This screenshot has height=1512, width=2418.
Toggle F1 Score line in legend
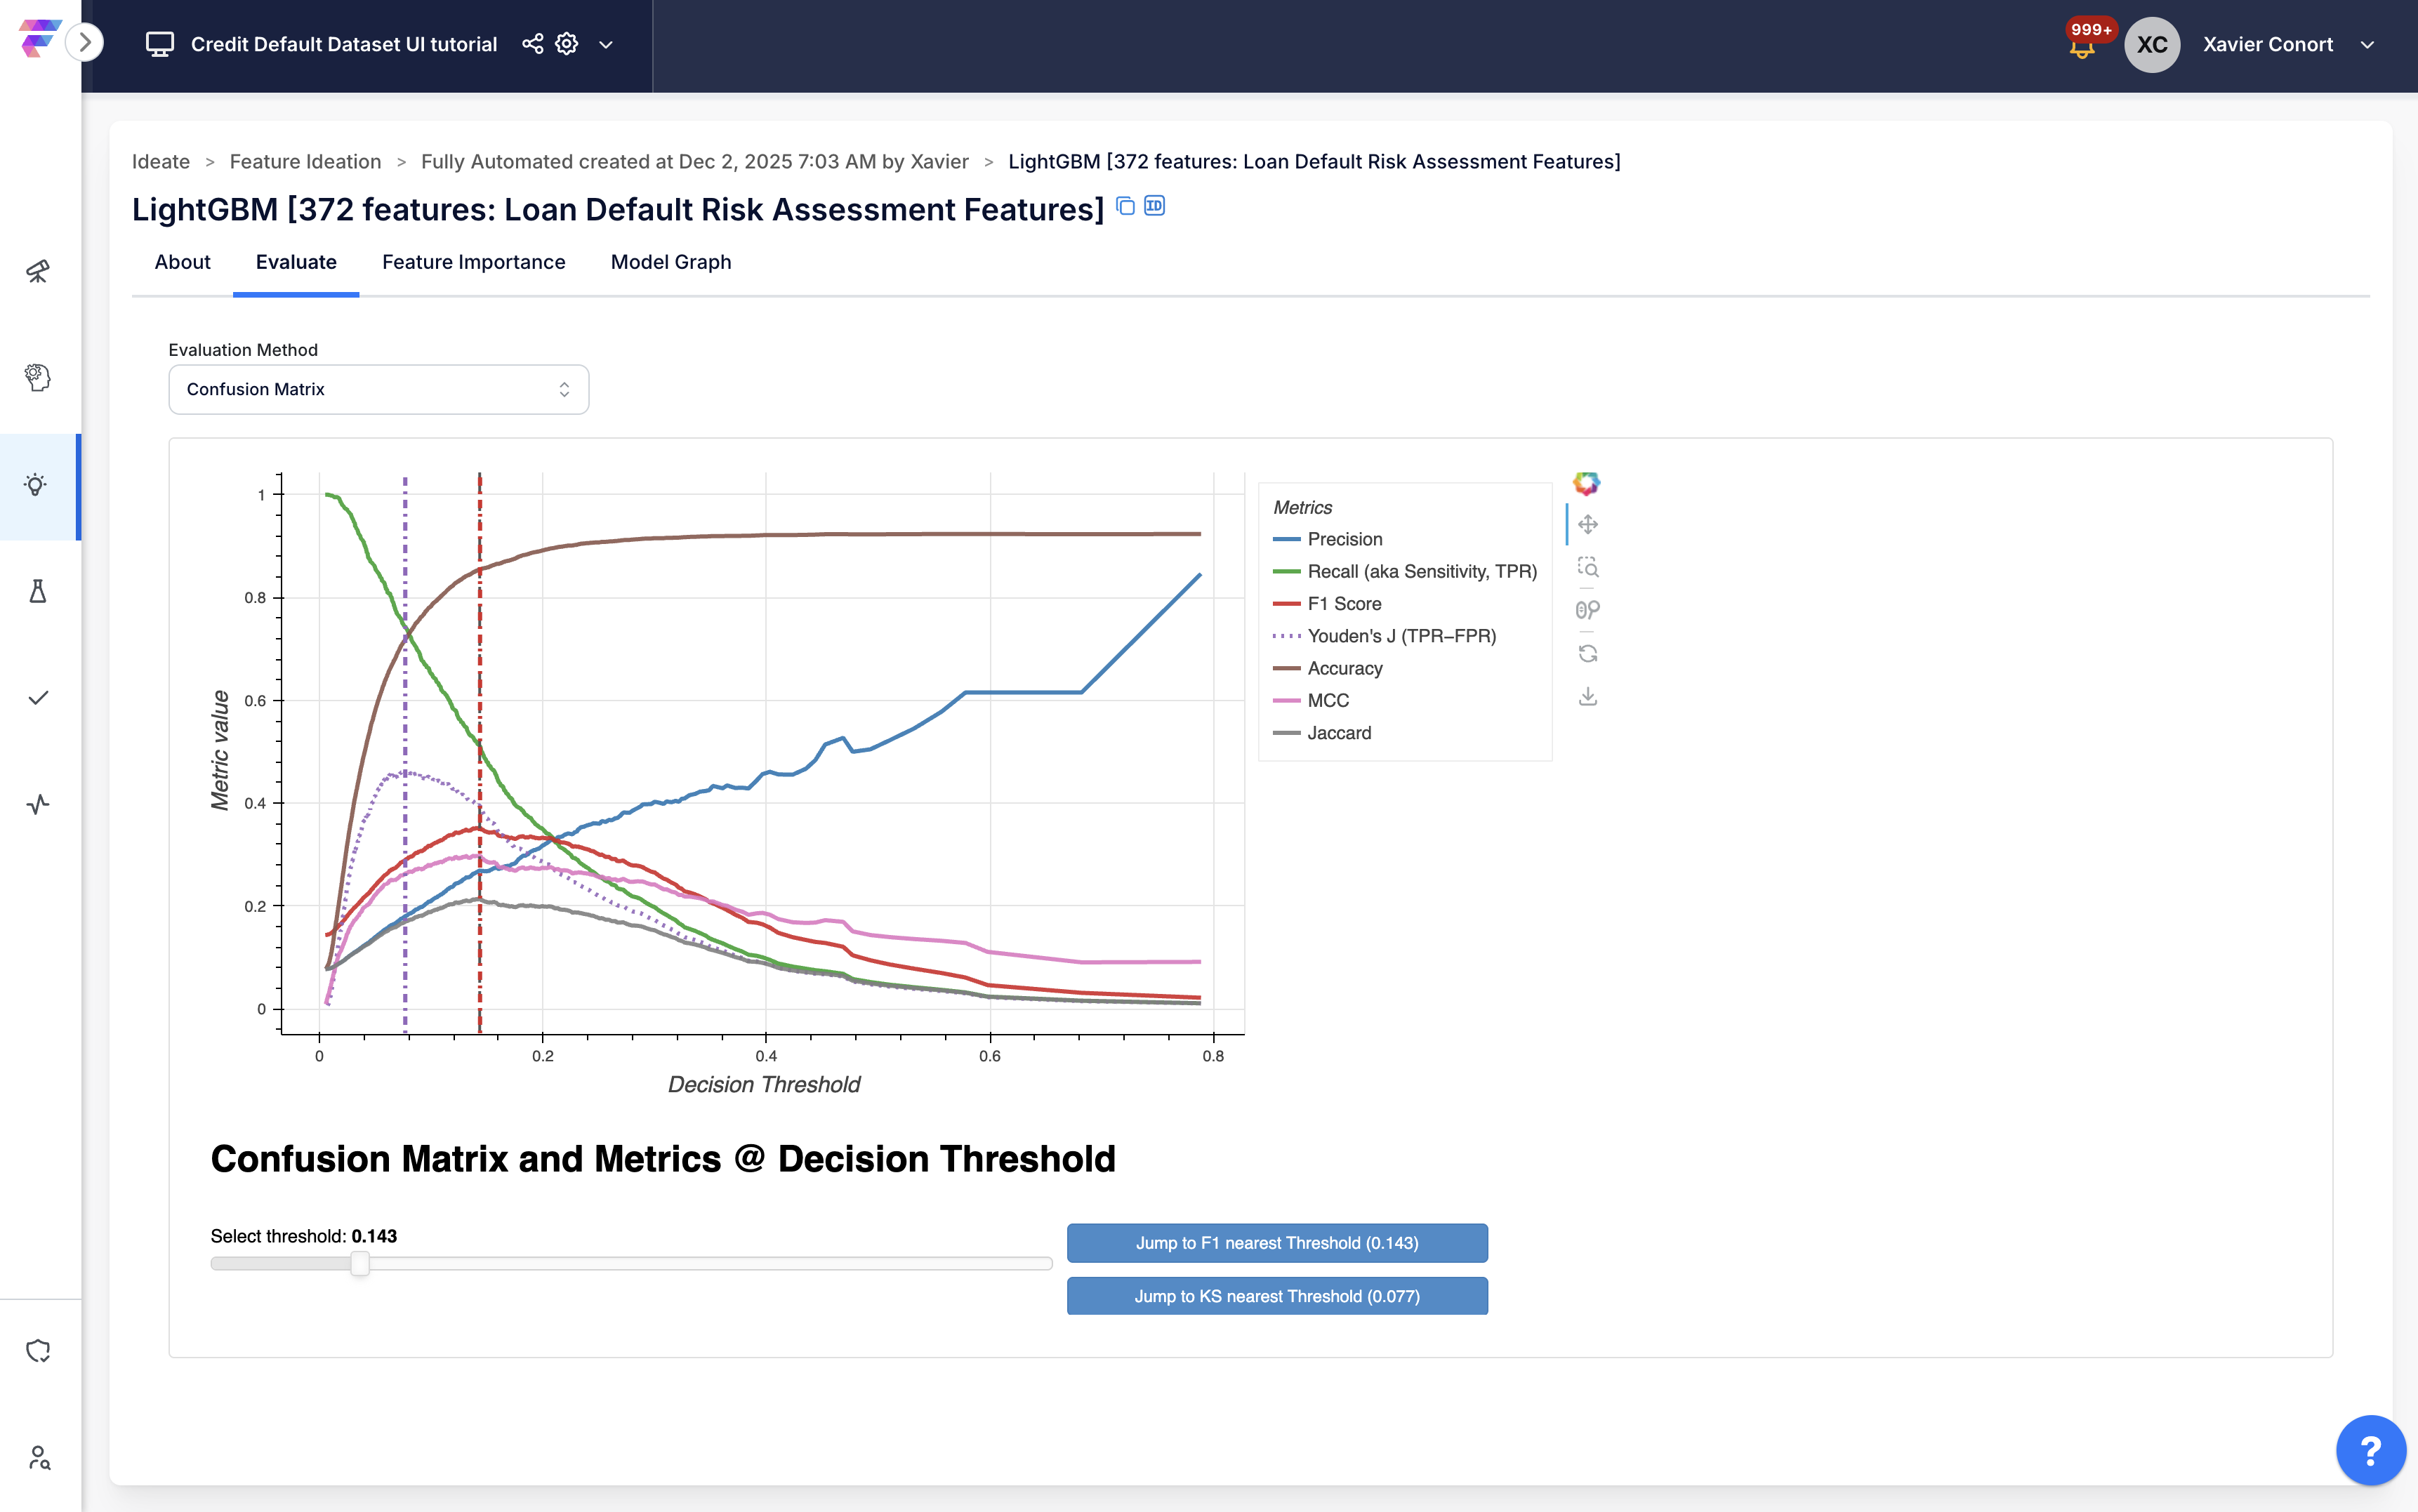(x=1344, y=604)
